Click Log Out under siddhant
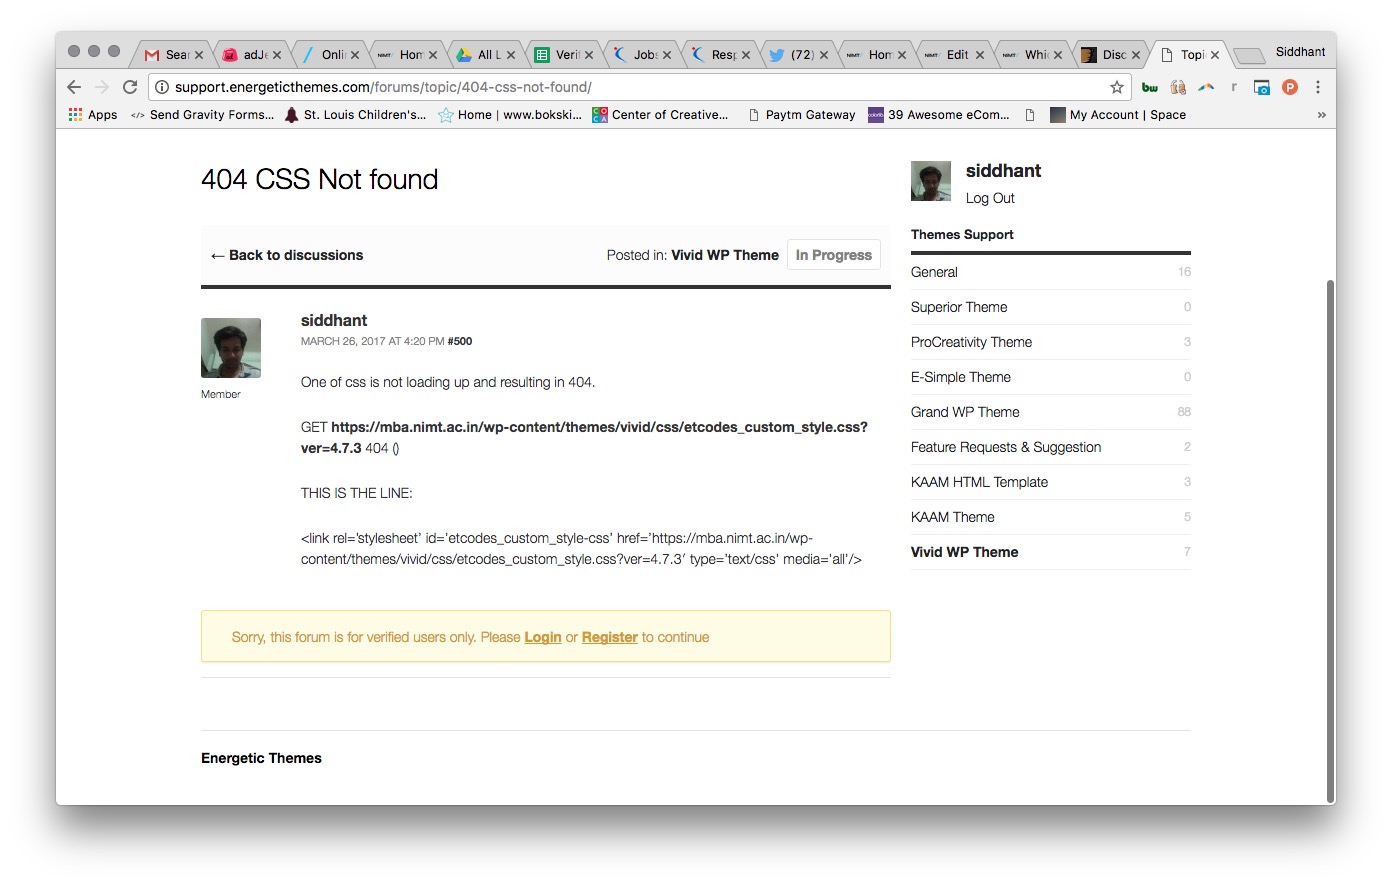1392x885 pixels. (x=990, y=198)
